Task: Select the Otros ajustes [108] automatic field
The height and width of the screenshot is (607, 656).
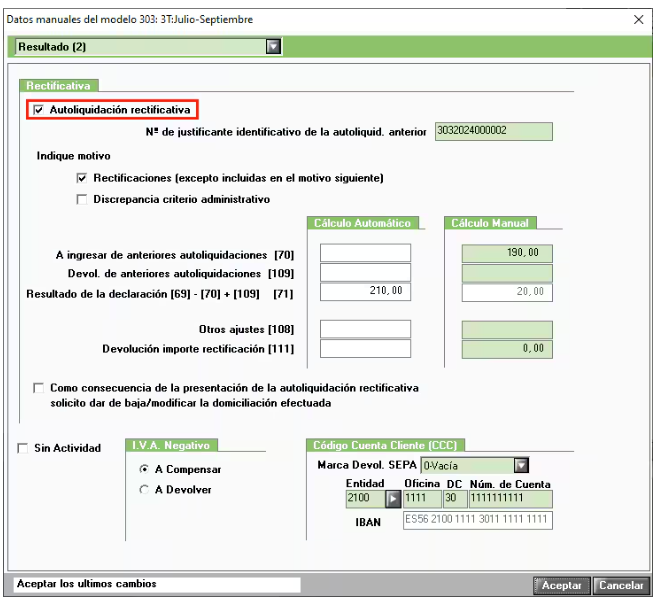Action: [365, 328]
